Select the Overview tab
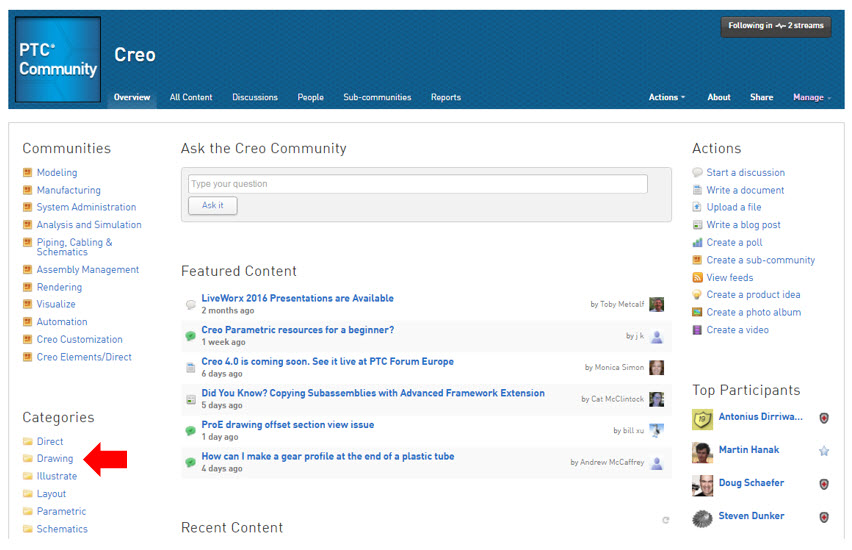Viewport: 852px width, 550px height. [x=132, y=97]
